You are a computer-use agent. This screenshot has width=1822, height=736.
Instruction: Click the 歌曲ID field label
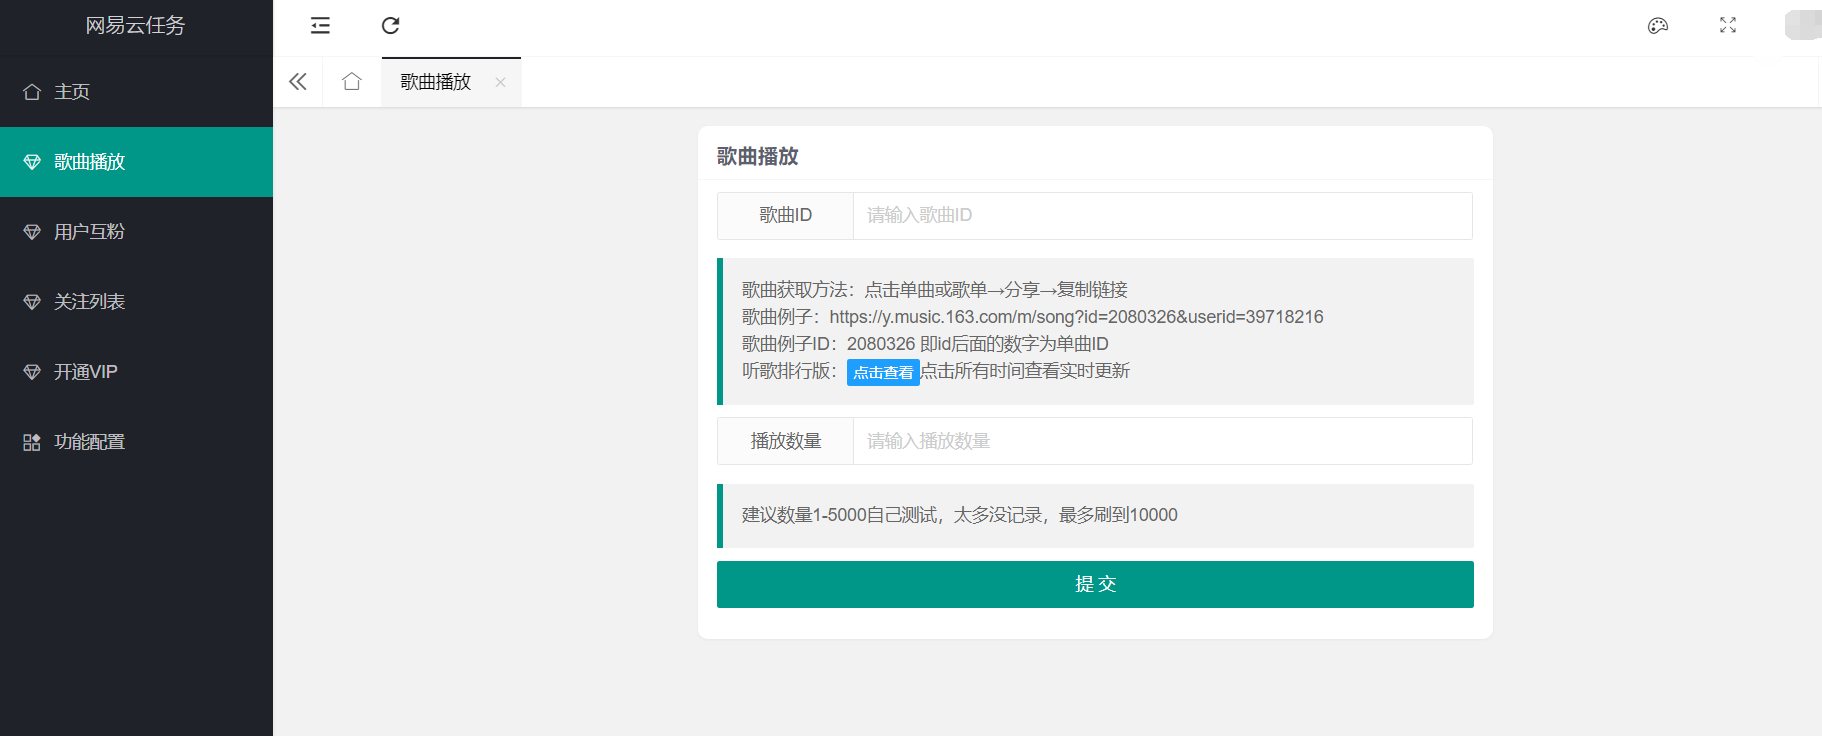[x=785, y=216]
